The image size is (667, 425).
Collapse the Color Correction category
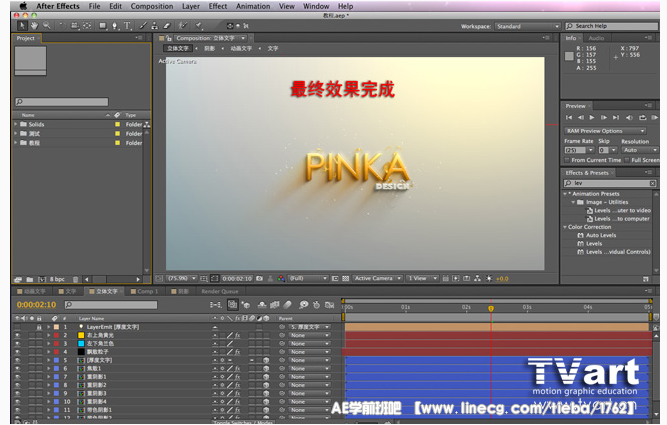click(x=565, y=227)
